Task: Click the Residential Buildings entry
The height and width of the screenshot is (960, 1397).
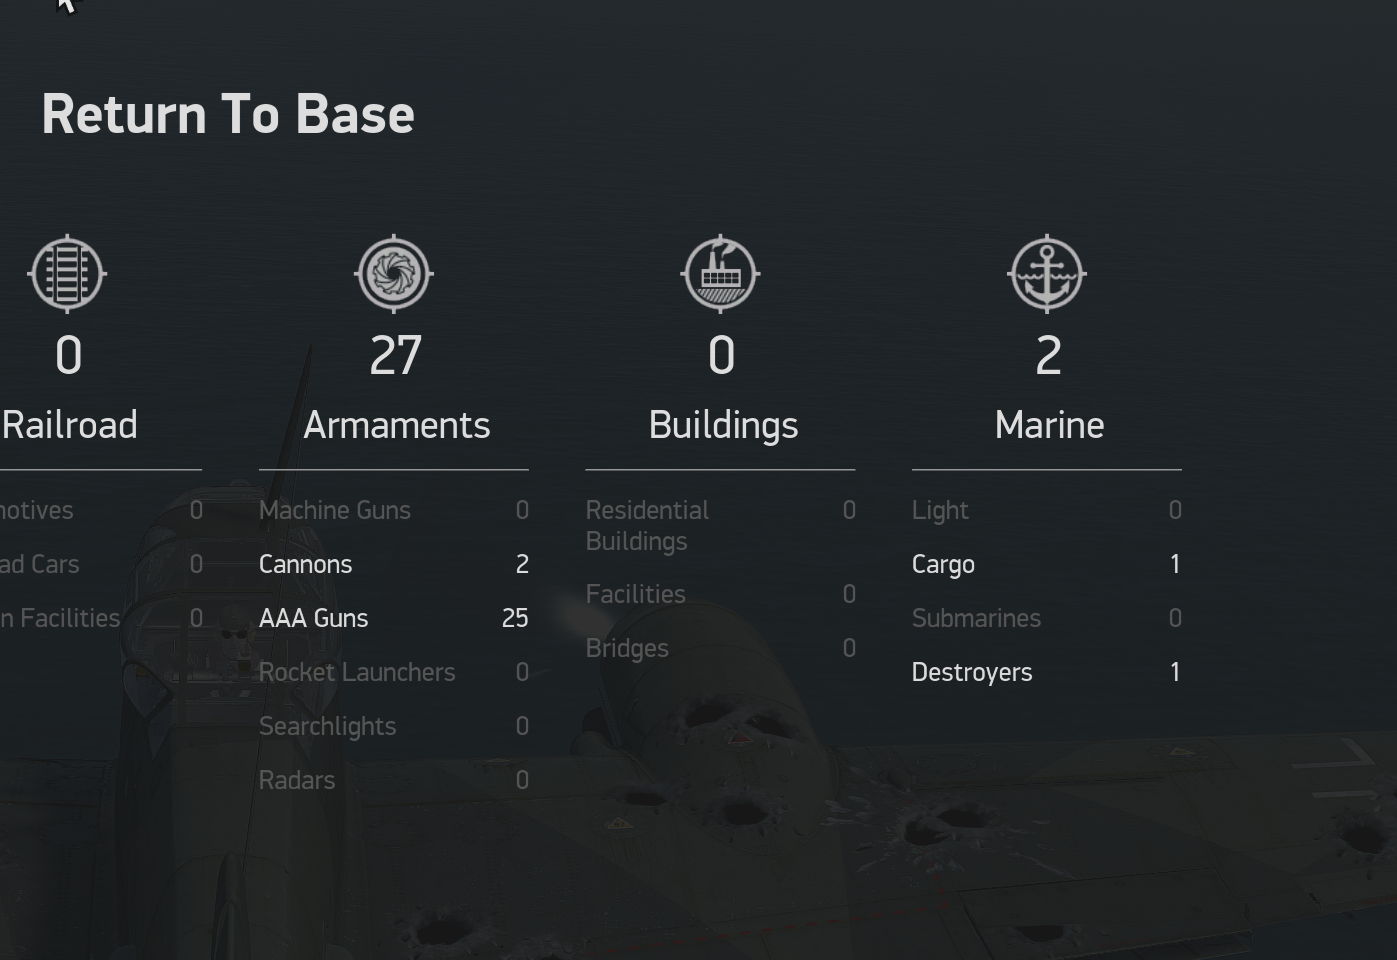Action: [647, 525]
